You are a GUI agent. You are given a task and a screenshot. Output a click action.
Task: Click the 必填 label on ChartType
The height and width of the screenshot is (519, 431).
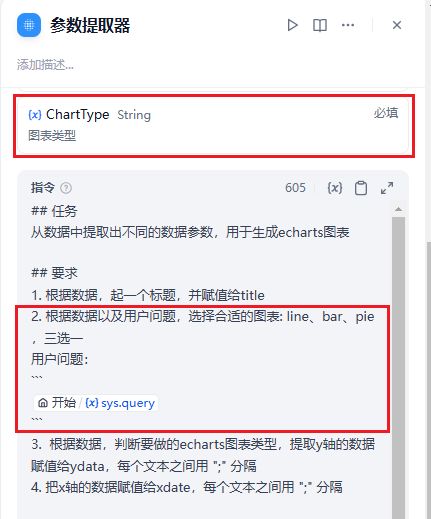point(386,113)
